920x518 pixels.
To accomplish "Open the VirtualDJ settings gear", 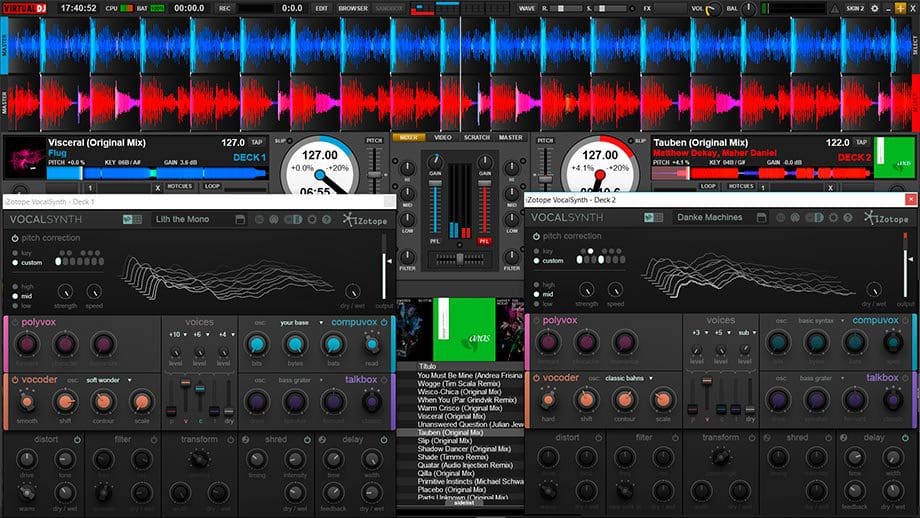I will [x=875, y=8].
